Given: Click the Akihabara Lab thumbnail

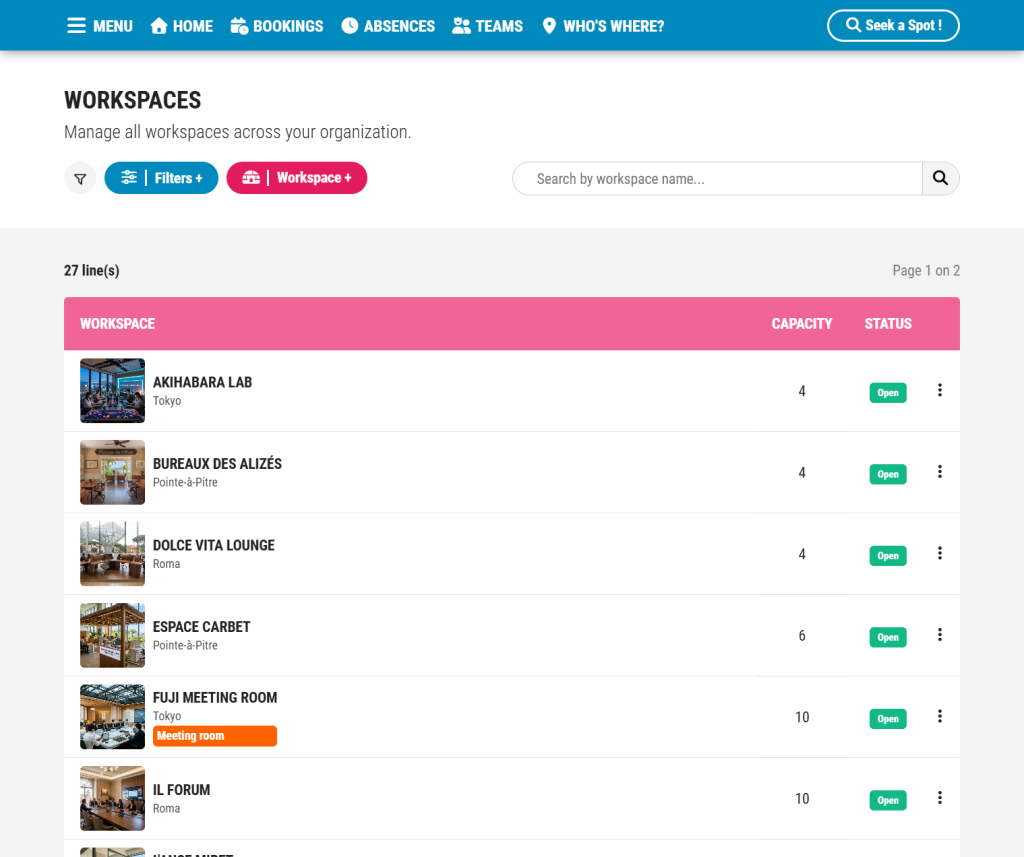Looking at the screenshot, I should [x=112, y=391].
